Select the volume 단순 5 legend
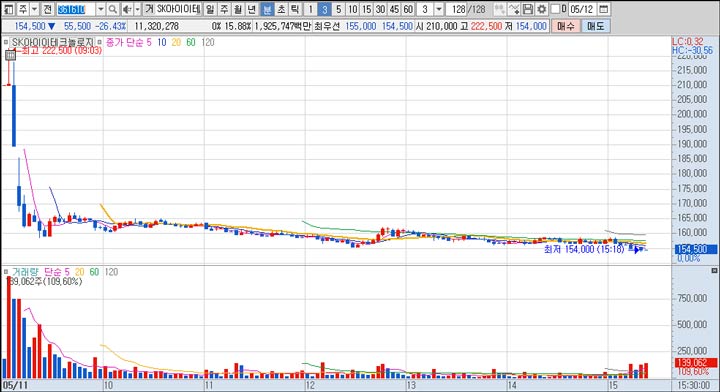This screenshot has width=720, height=392. (x=56, y=272)
